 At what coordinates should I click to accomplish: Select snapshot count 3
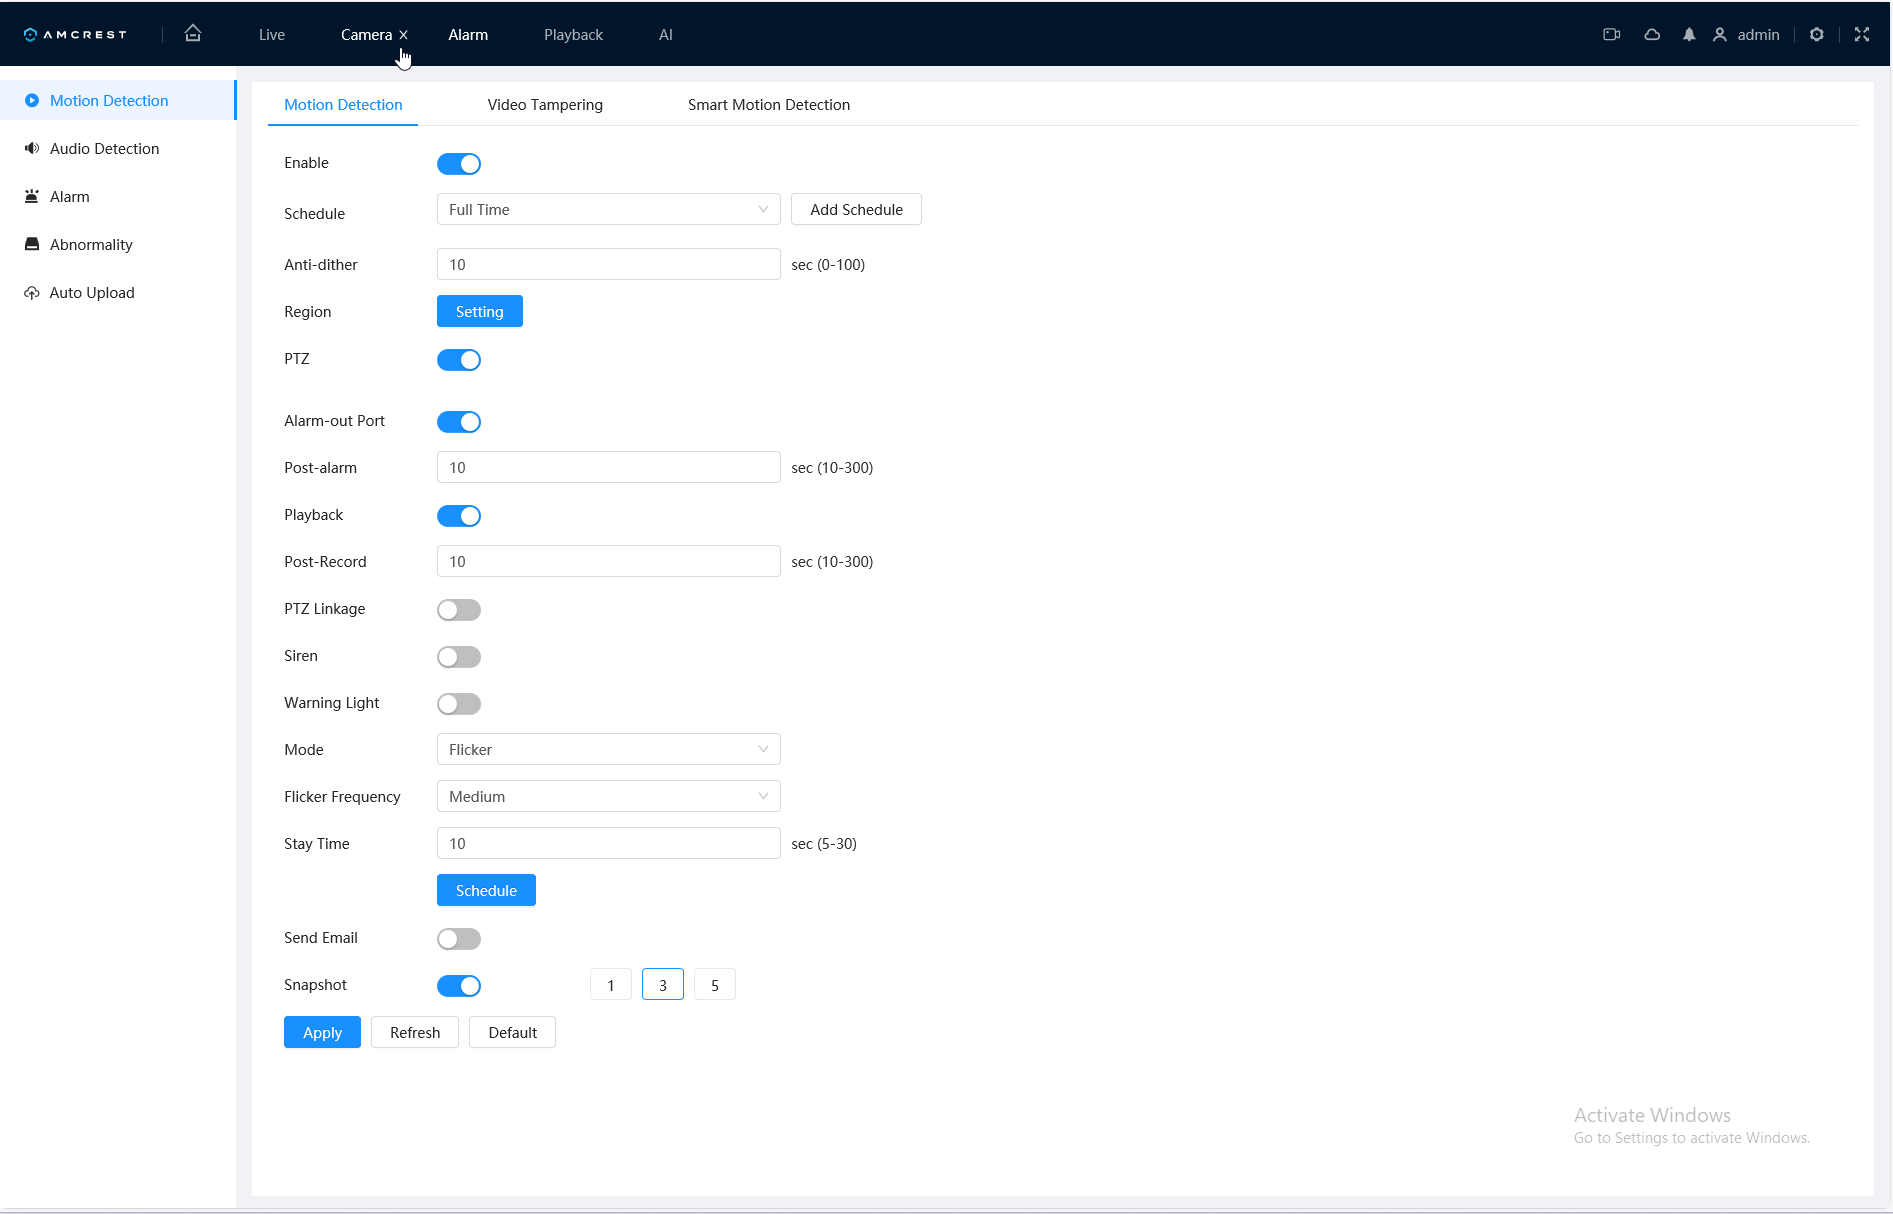coord(663,986)
